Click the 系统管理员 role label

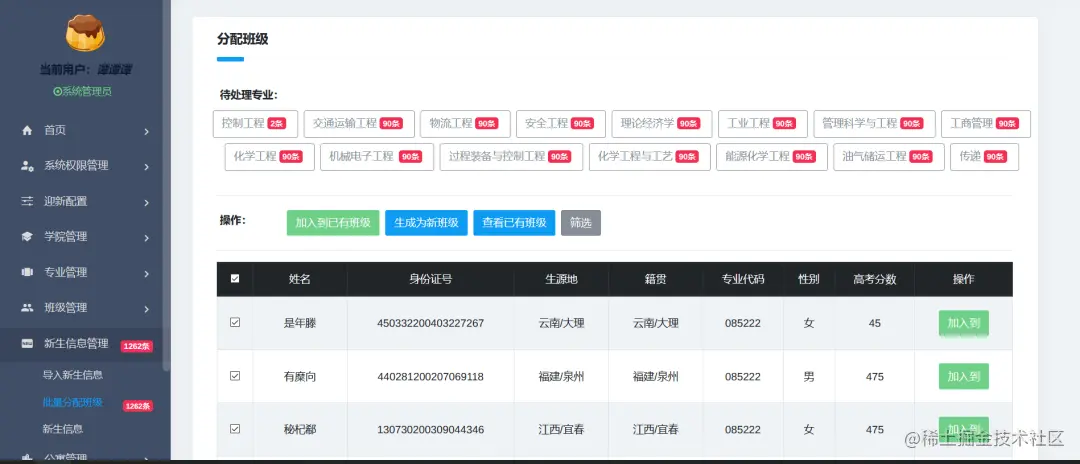[82, 91]
